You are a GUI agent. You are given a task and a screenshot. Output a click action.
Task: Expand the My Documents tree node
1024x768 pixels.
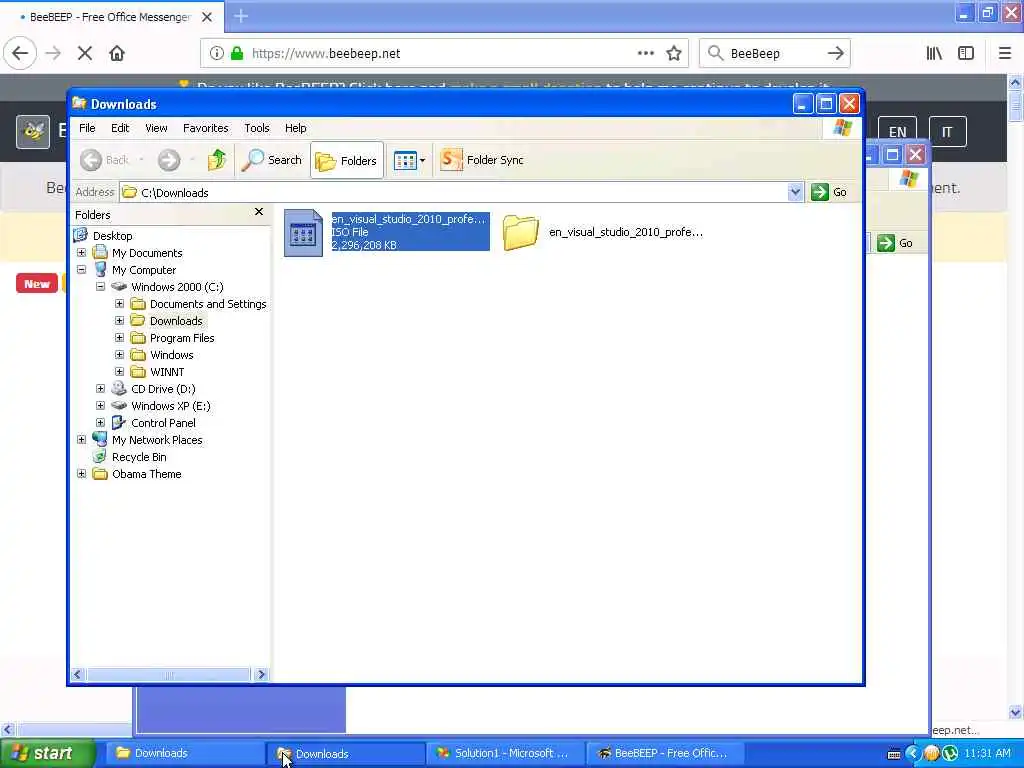click(82, 253)
